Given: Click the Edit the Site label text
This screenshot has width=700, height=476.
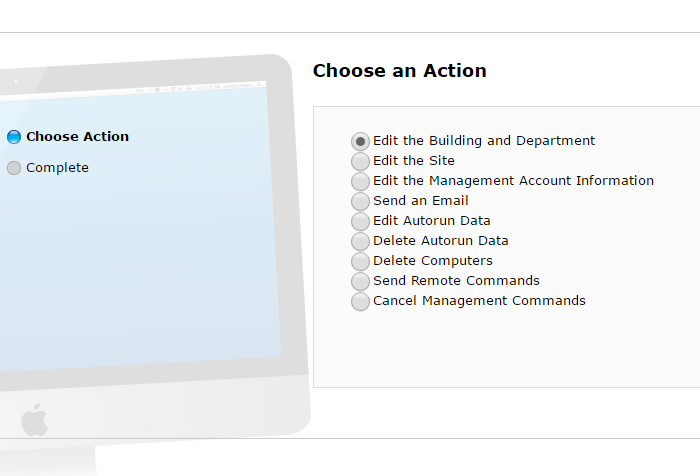Looking at the screenshot, I should pos(414,160).
